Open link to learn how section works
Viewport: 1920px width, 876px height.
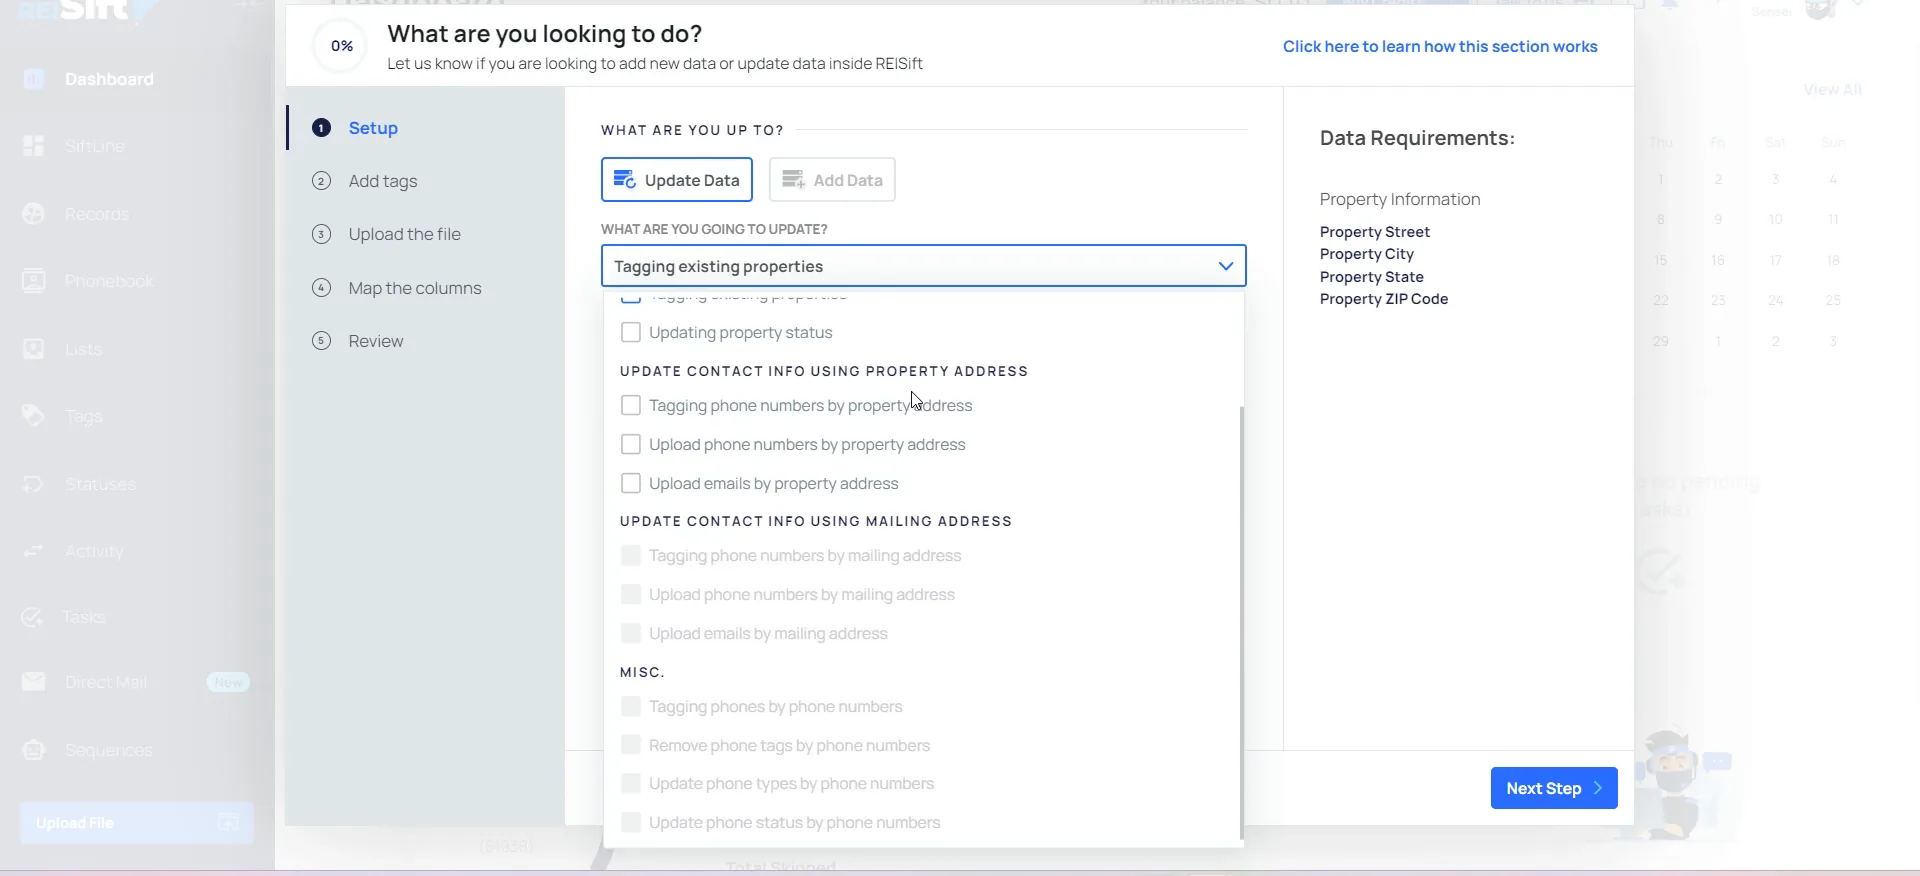(x=1440, y=47)
